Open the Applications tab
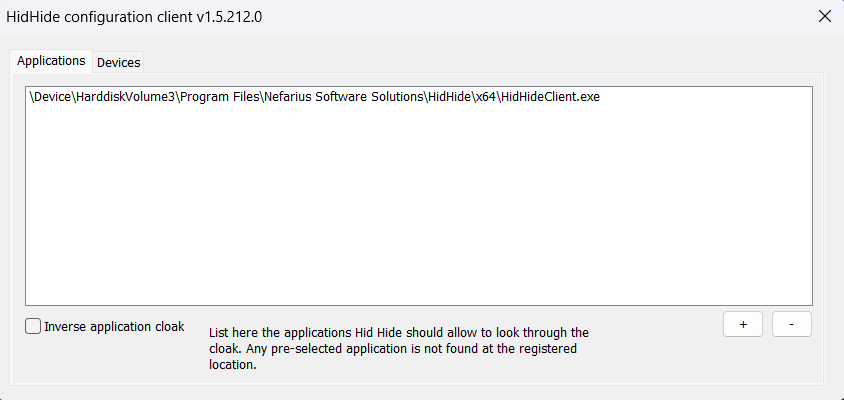The height and width of the screenshot is (400, 844). pyautogui.click(x=51, y=61)
